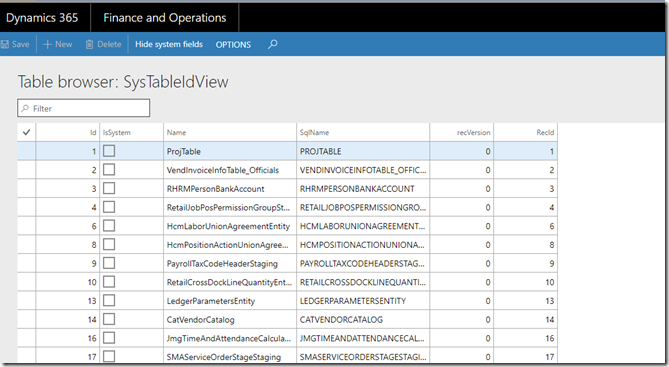Click Hide system fields
This screenshot has width=669, height=367.
point(169,44)
